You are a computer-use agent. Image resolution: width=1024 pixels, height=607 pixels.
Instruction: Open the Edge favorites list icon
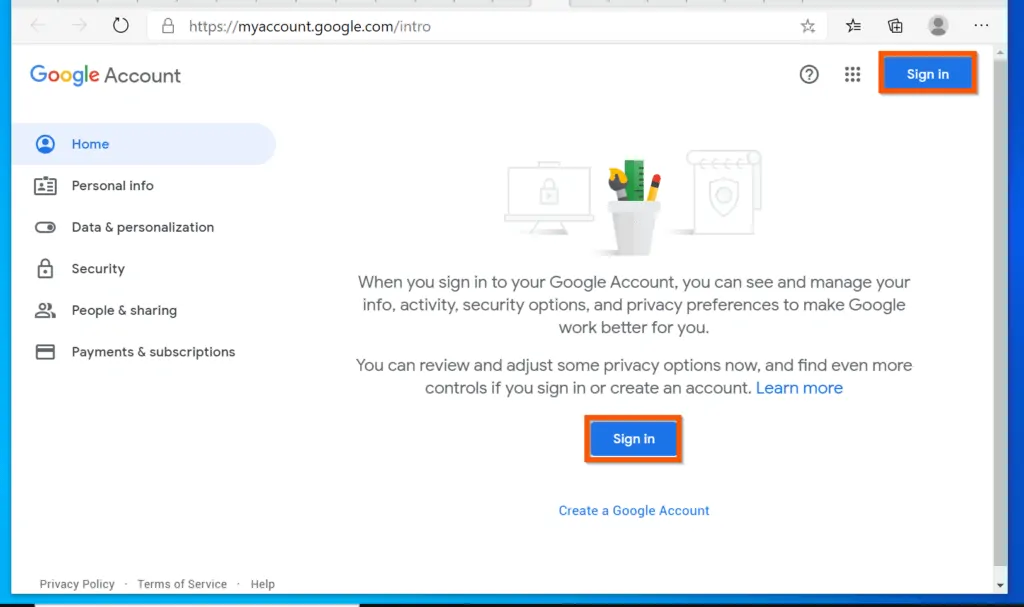click(852, 25)
